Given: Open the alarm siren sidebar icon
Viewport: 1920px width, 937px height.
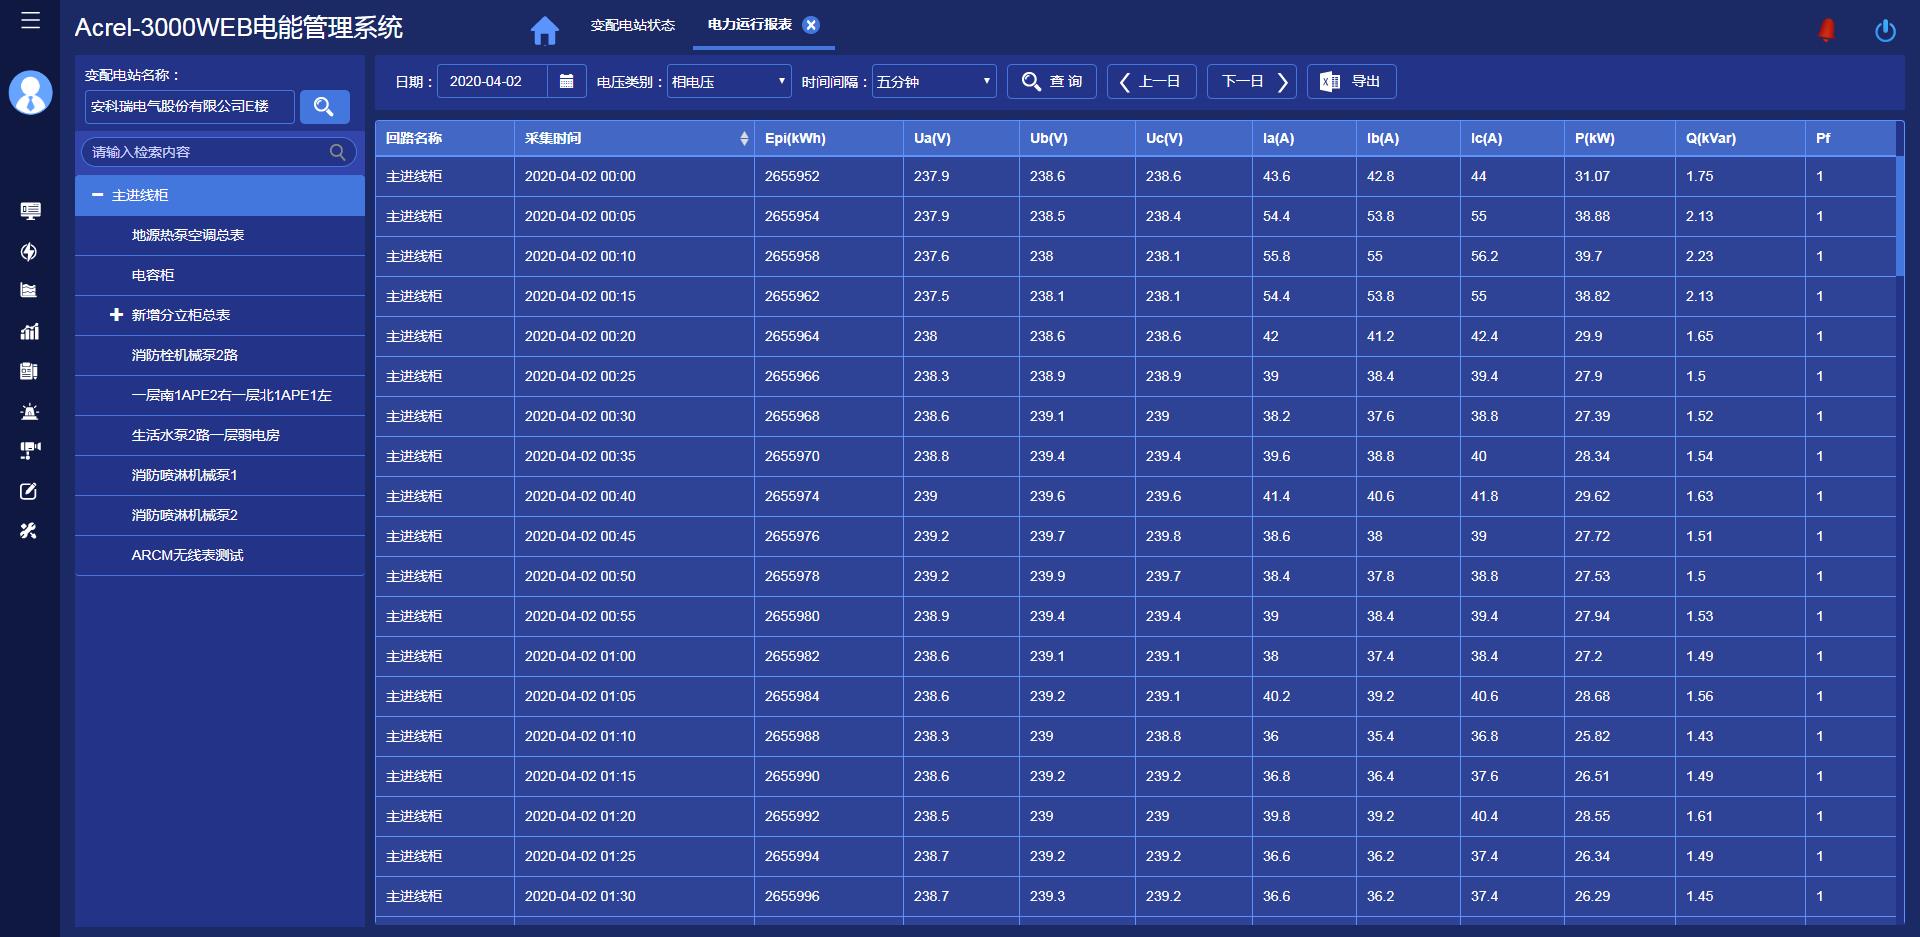Looking at the screenshot, I should pyautogui.click(x=30, y=411).
